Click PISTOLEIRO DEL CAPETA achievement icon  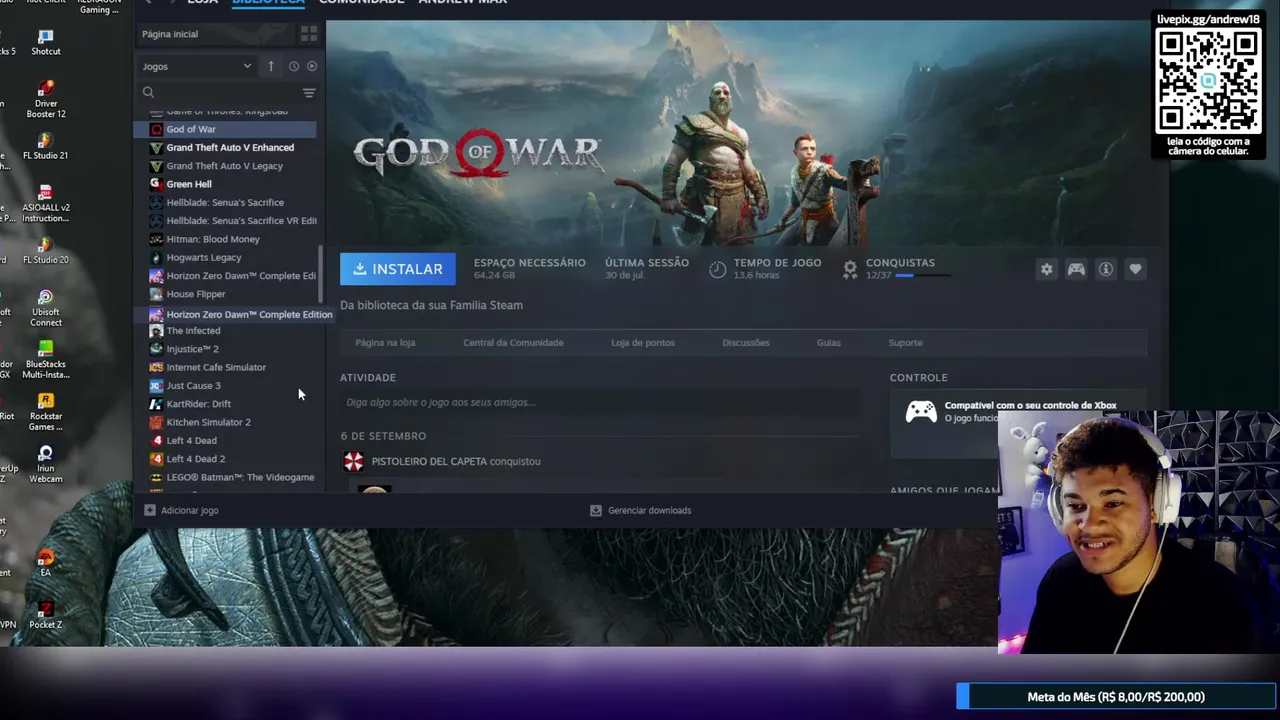point(354,461)
